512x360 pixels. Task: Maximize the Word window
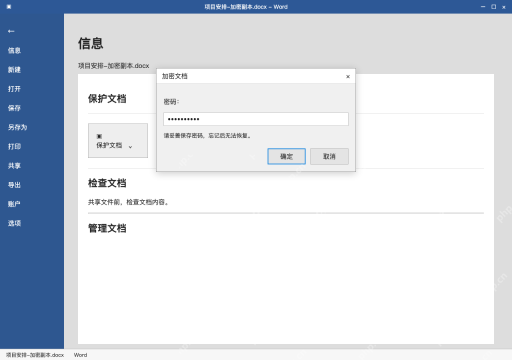tap(494, 7)
